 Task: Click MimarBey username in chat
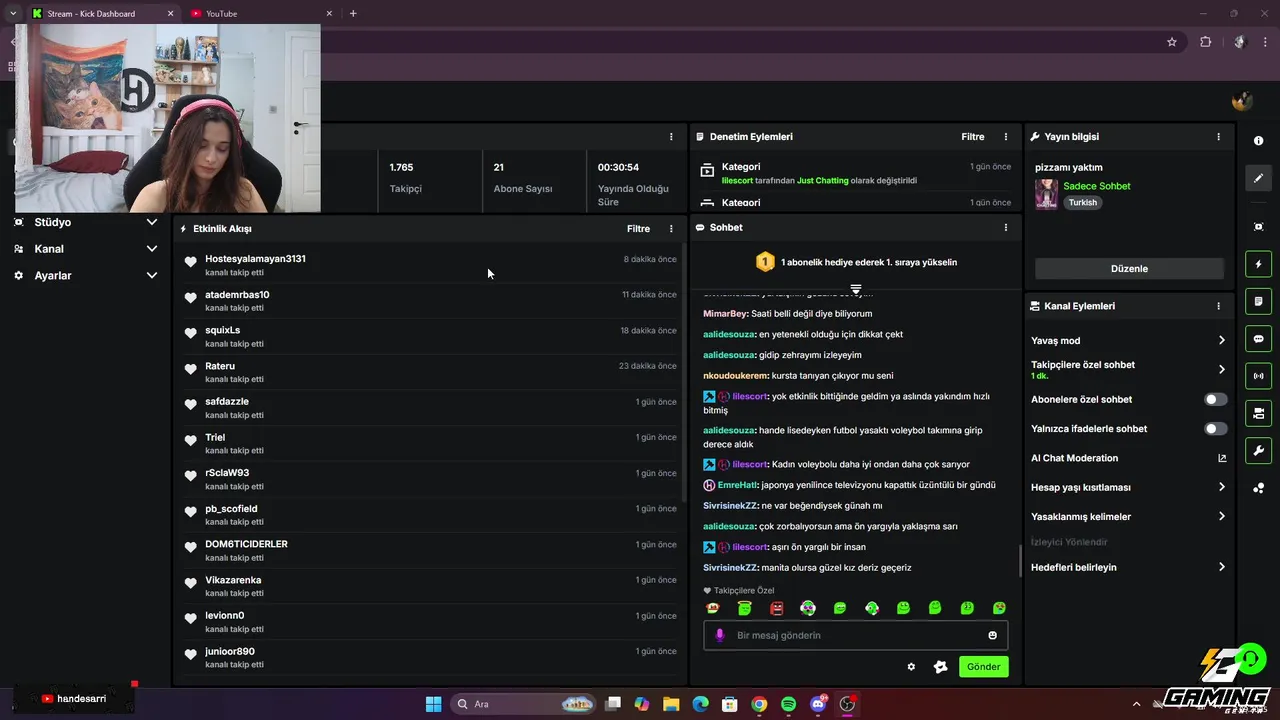725,314
